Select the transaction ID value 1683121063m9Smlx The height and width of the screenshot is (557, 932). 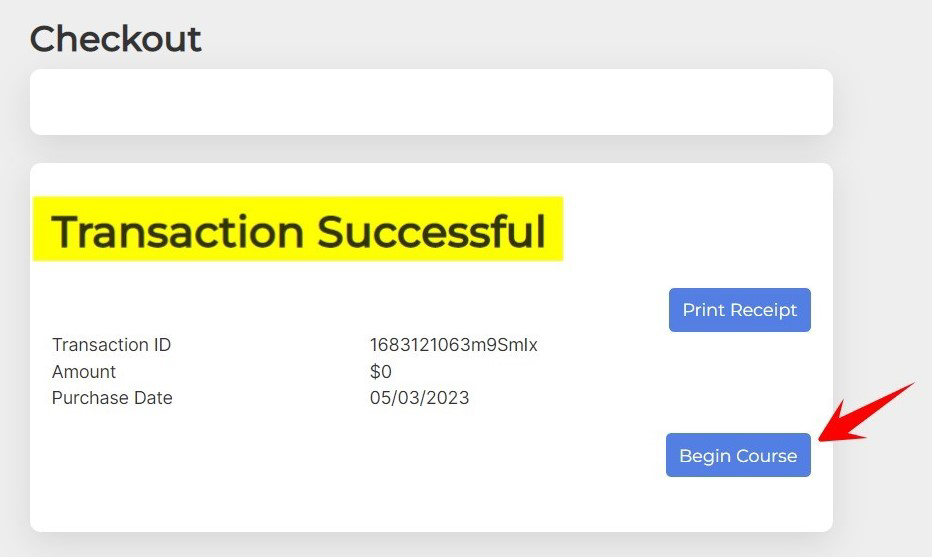(453, 345)
